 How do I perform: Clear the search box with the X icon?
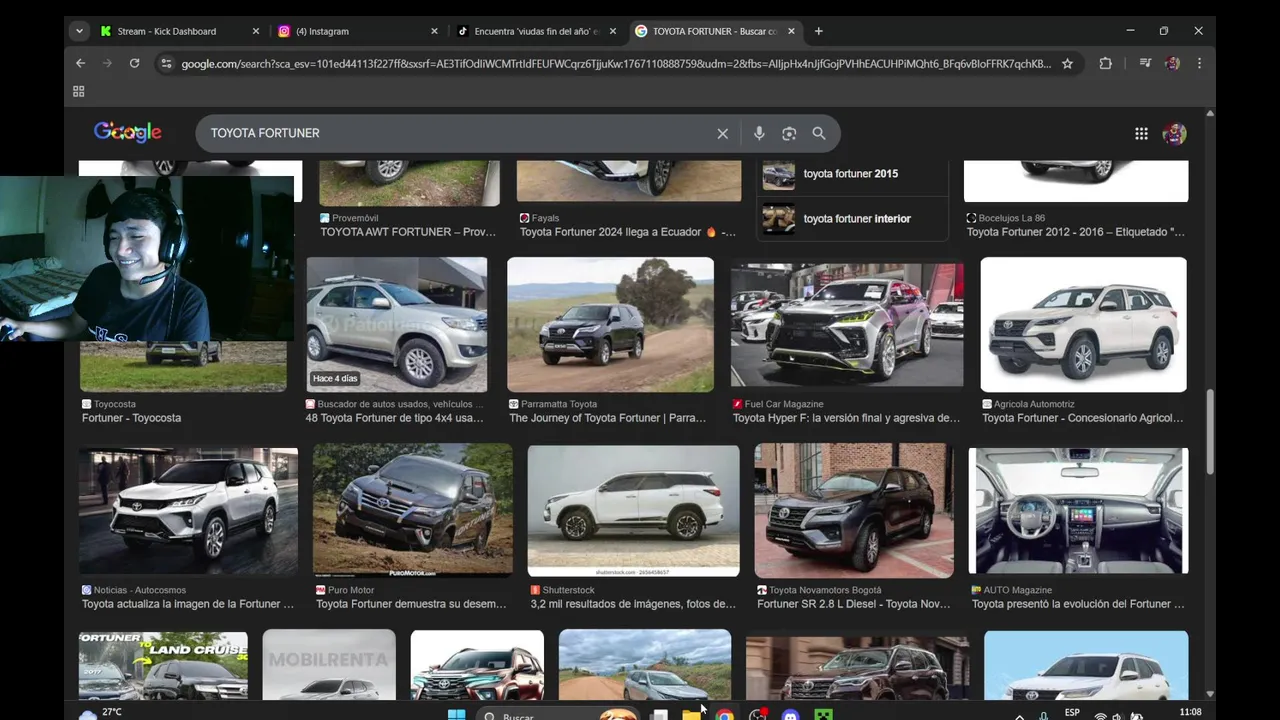tap(722, 133)
